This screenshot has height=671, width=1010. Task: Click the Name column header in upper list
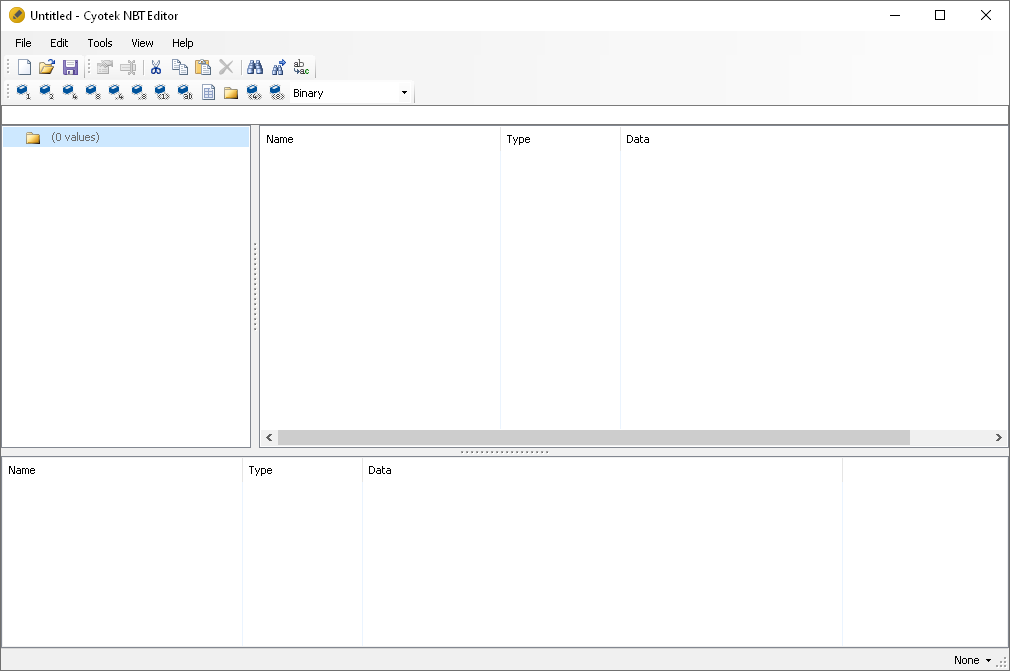point(380,139)
